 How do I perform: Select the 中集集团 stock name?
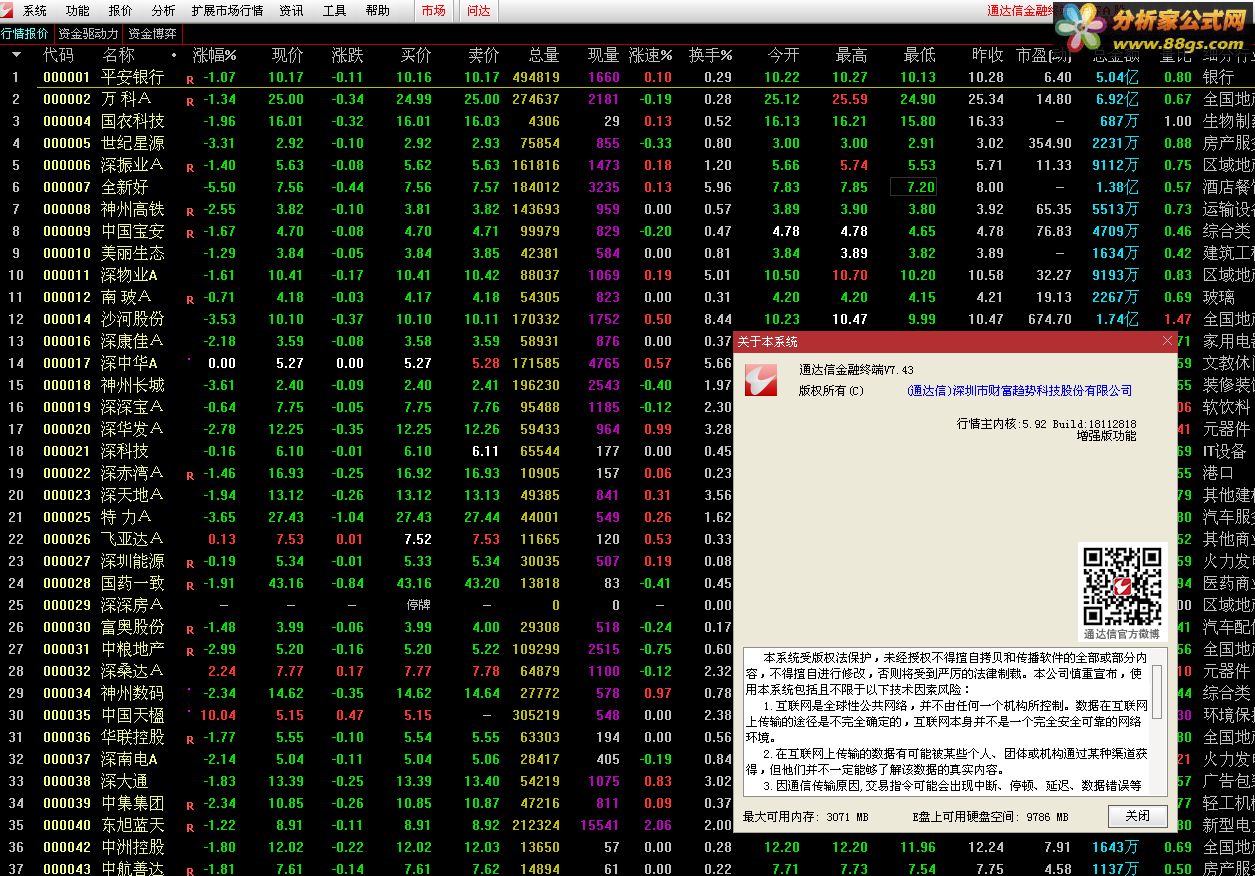pyautogui.click(x=133, y=803)
